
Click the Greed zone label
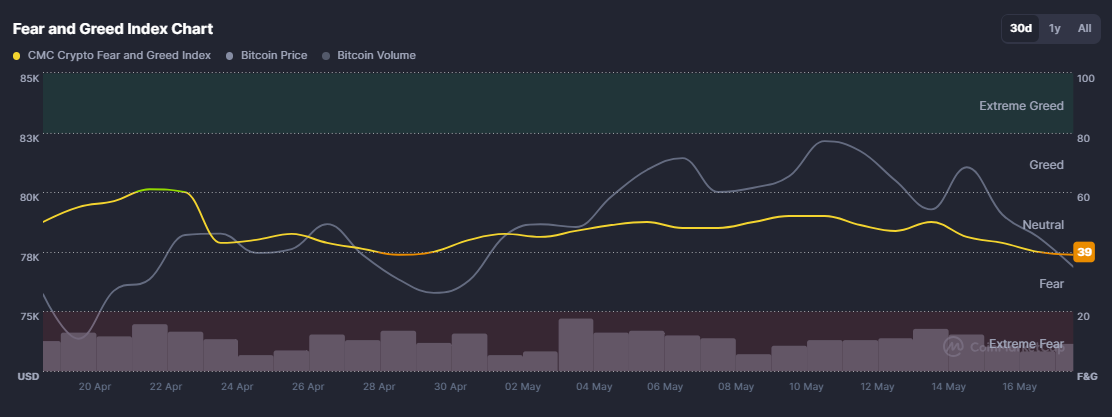coord(1047,165)
